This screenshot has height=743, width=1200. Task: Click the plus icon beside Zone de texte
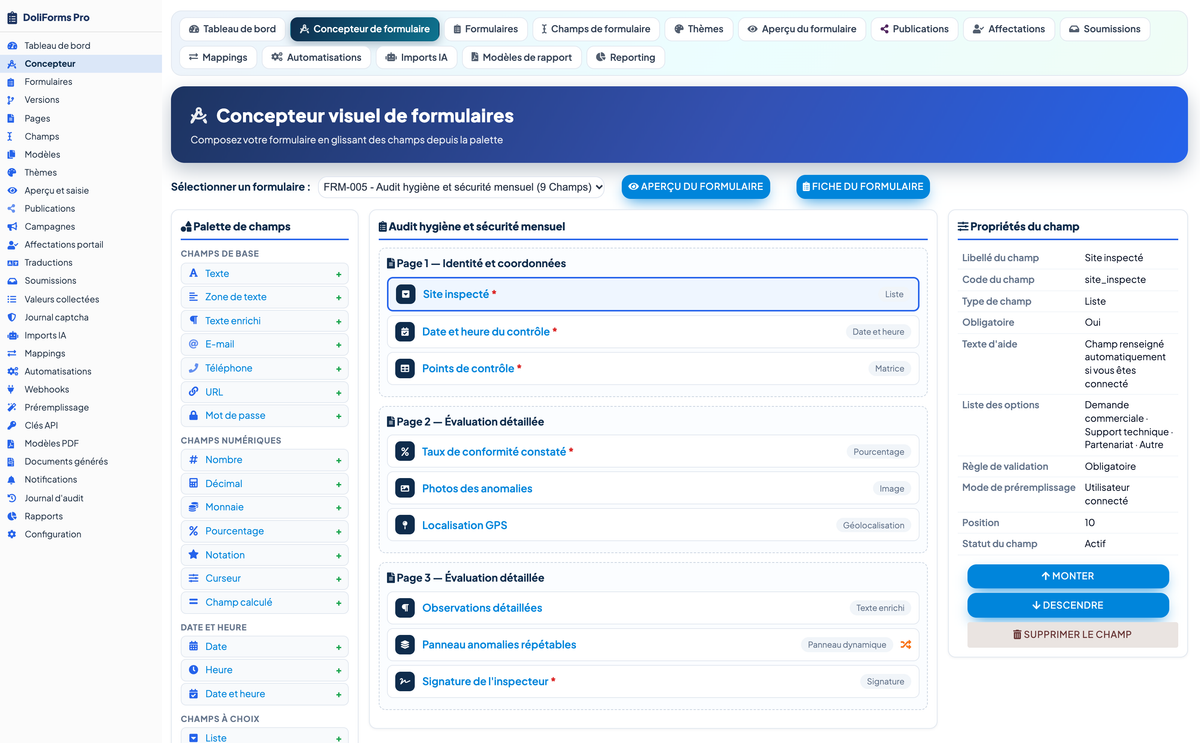[339, 298]
